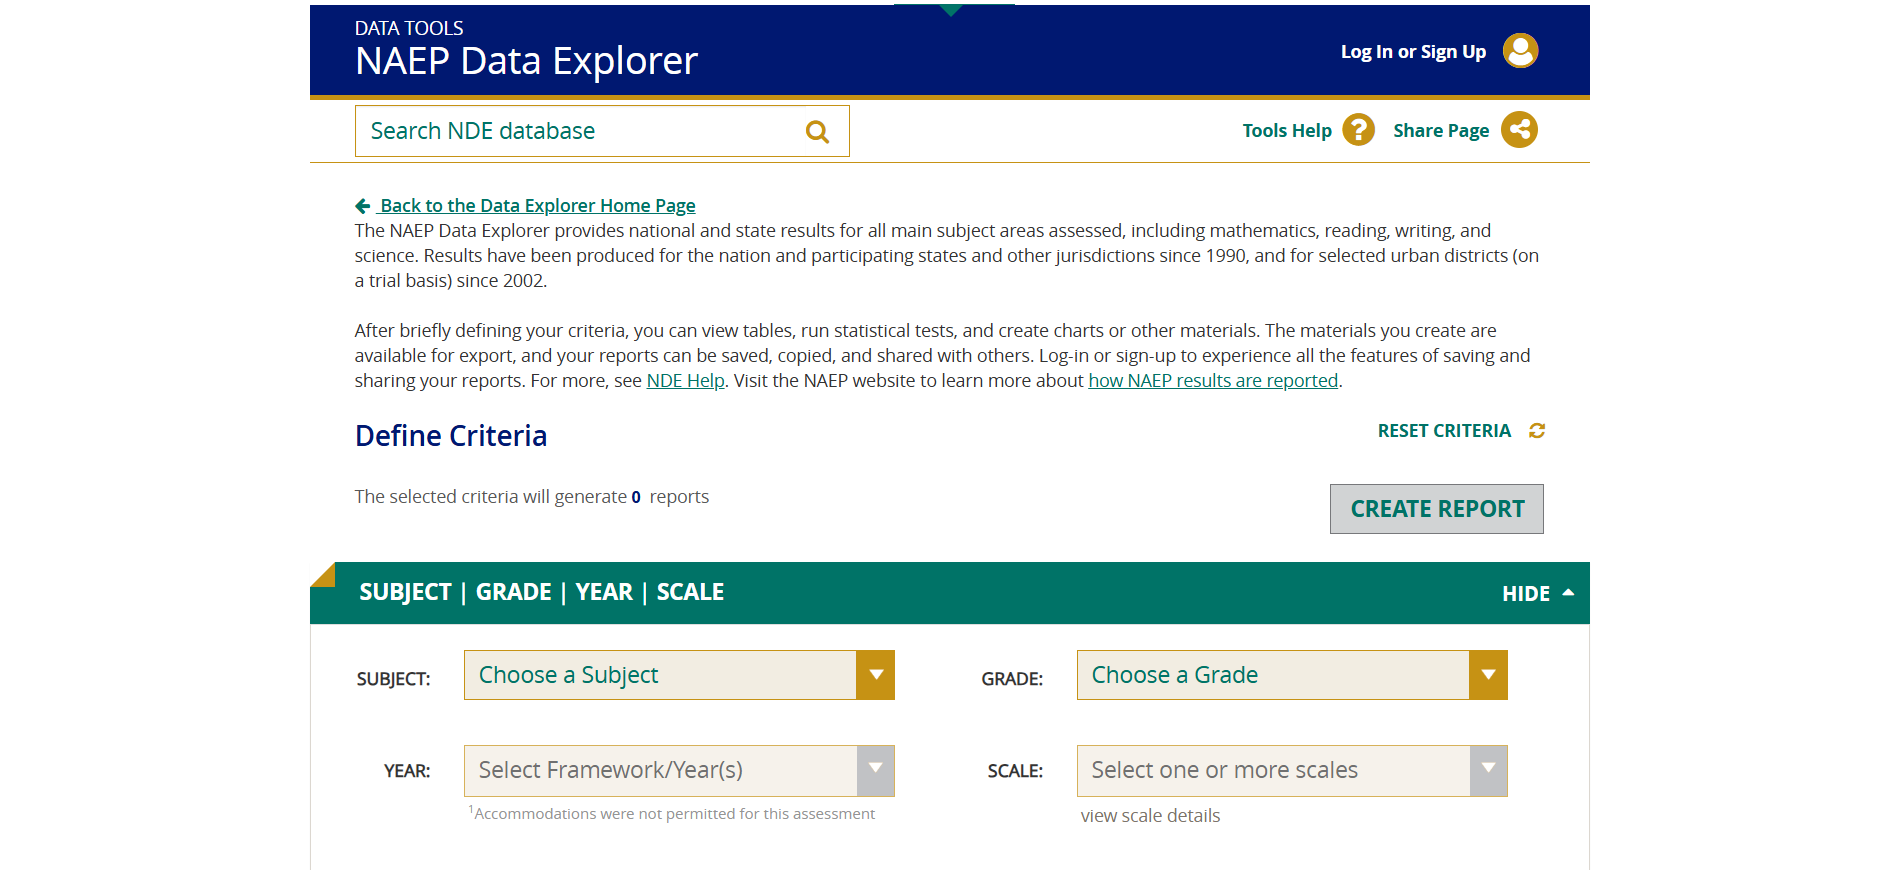Click the Scale dropdown gray arrow
The height and width of the screenshot is (870, 1898).
(1488, 771)
